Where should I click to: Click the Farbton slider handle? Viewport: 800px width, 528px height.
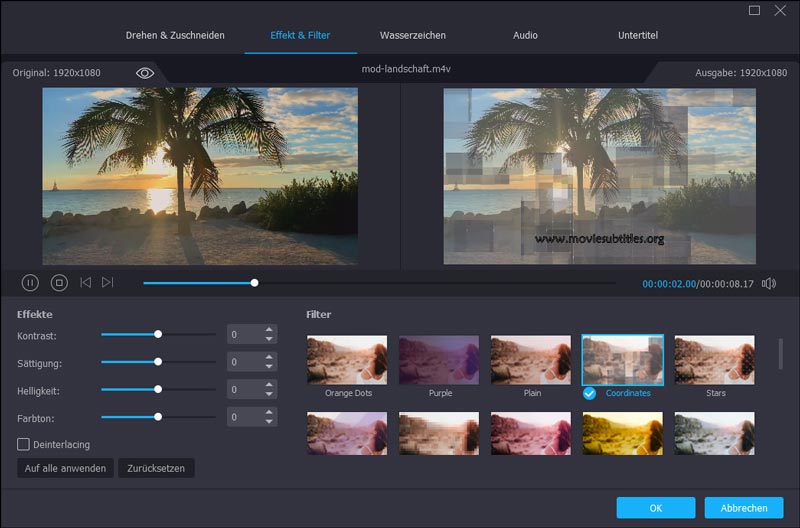(x=158, y=416)
